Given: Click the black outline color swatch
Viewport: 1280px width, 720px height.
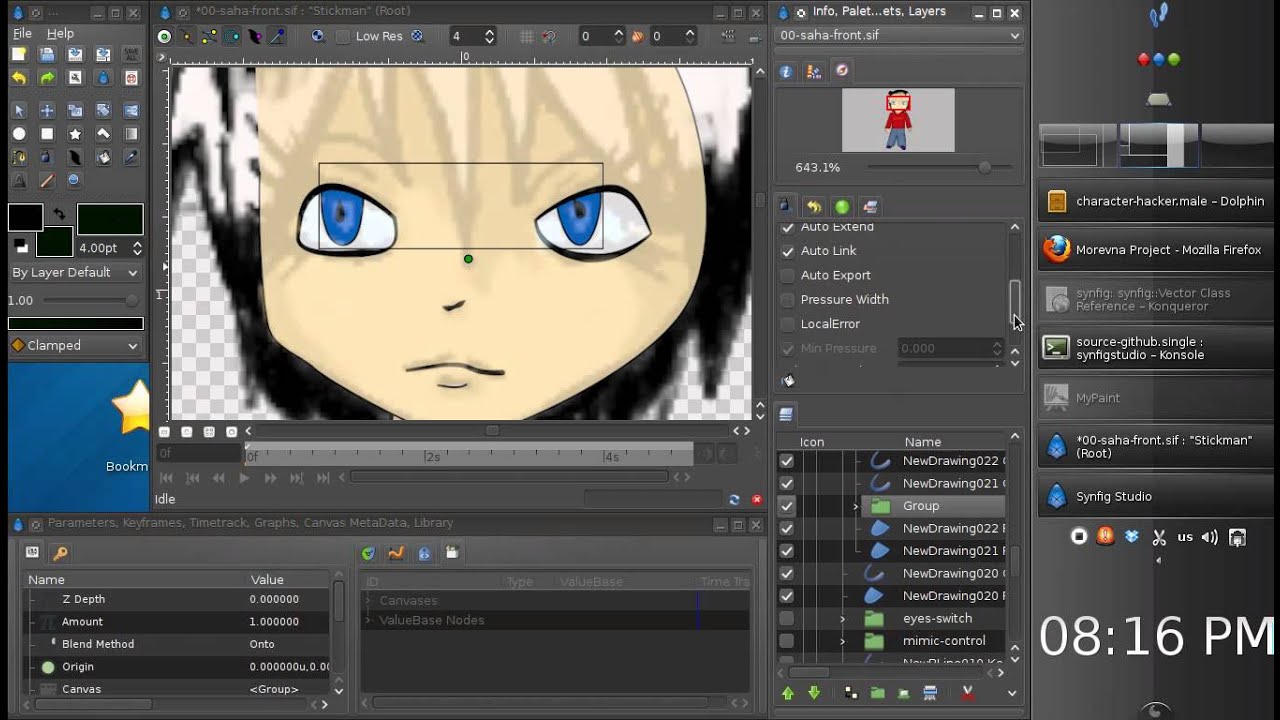Looking at the screenshot, I should 25,217.
